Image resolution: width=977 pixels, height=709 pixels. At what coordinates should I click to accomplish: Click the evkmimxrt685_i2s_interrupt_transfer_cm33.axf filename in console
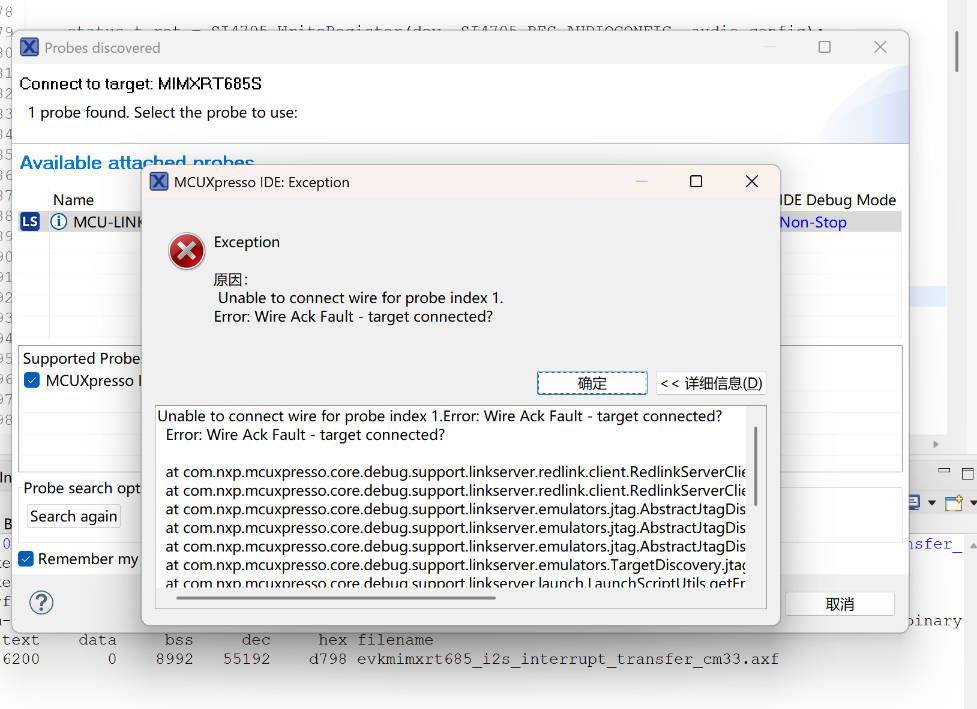(x=568, y=659)
